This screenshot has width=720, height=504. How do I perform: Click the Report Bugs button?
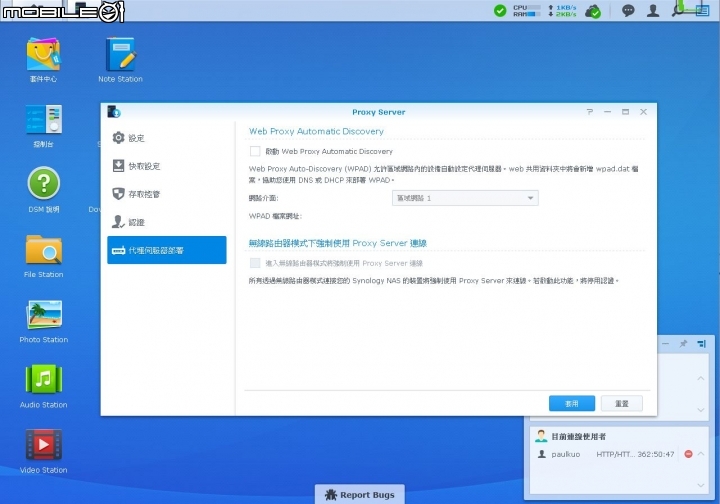pos(360,495)
